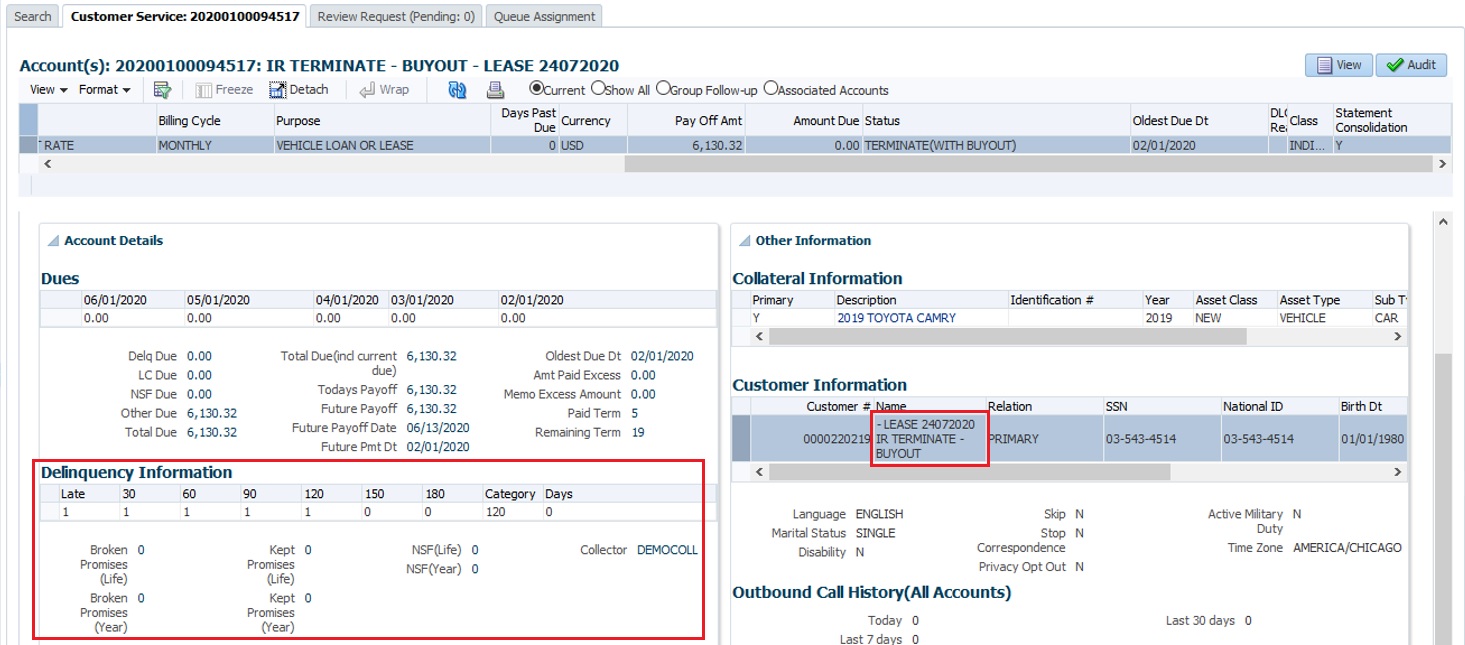Click the Time Zone value AMERICA/CHICAGO
The image size is (1465, 645).
tap(1347, 548)
